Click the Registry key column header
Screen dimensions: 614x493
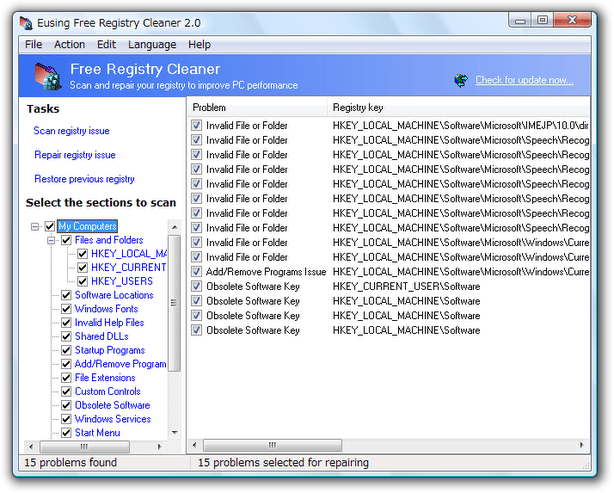459,107
